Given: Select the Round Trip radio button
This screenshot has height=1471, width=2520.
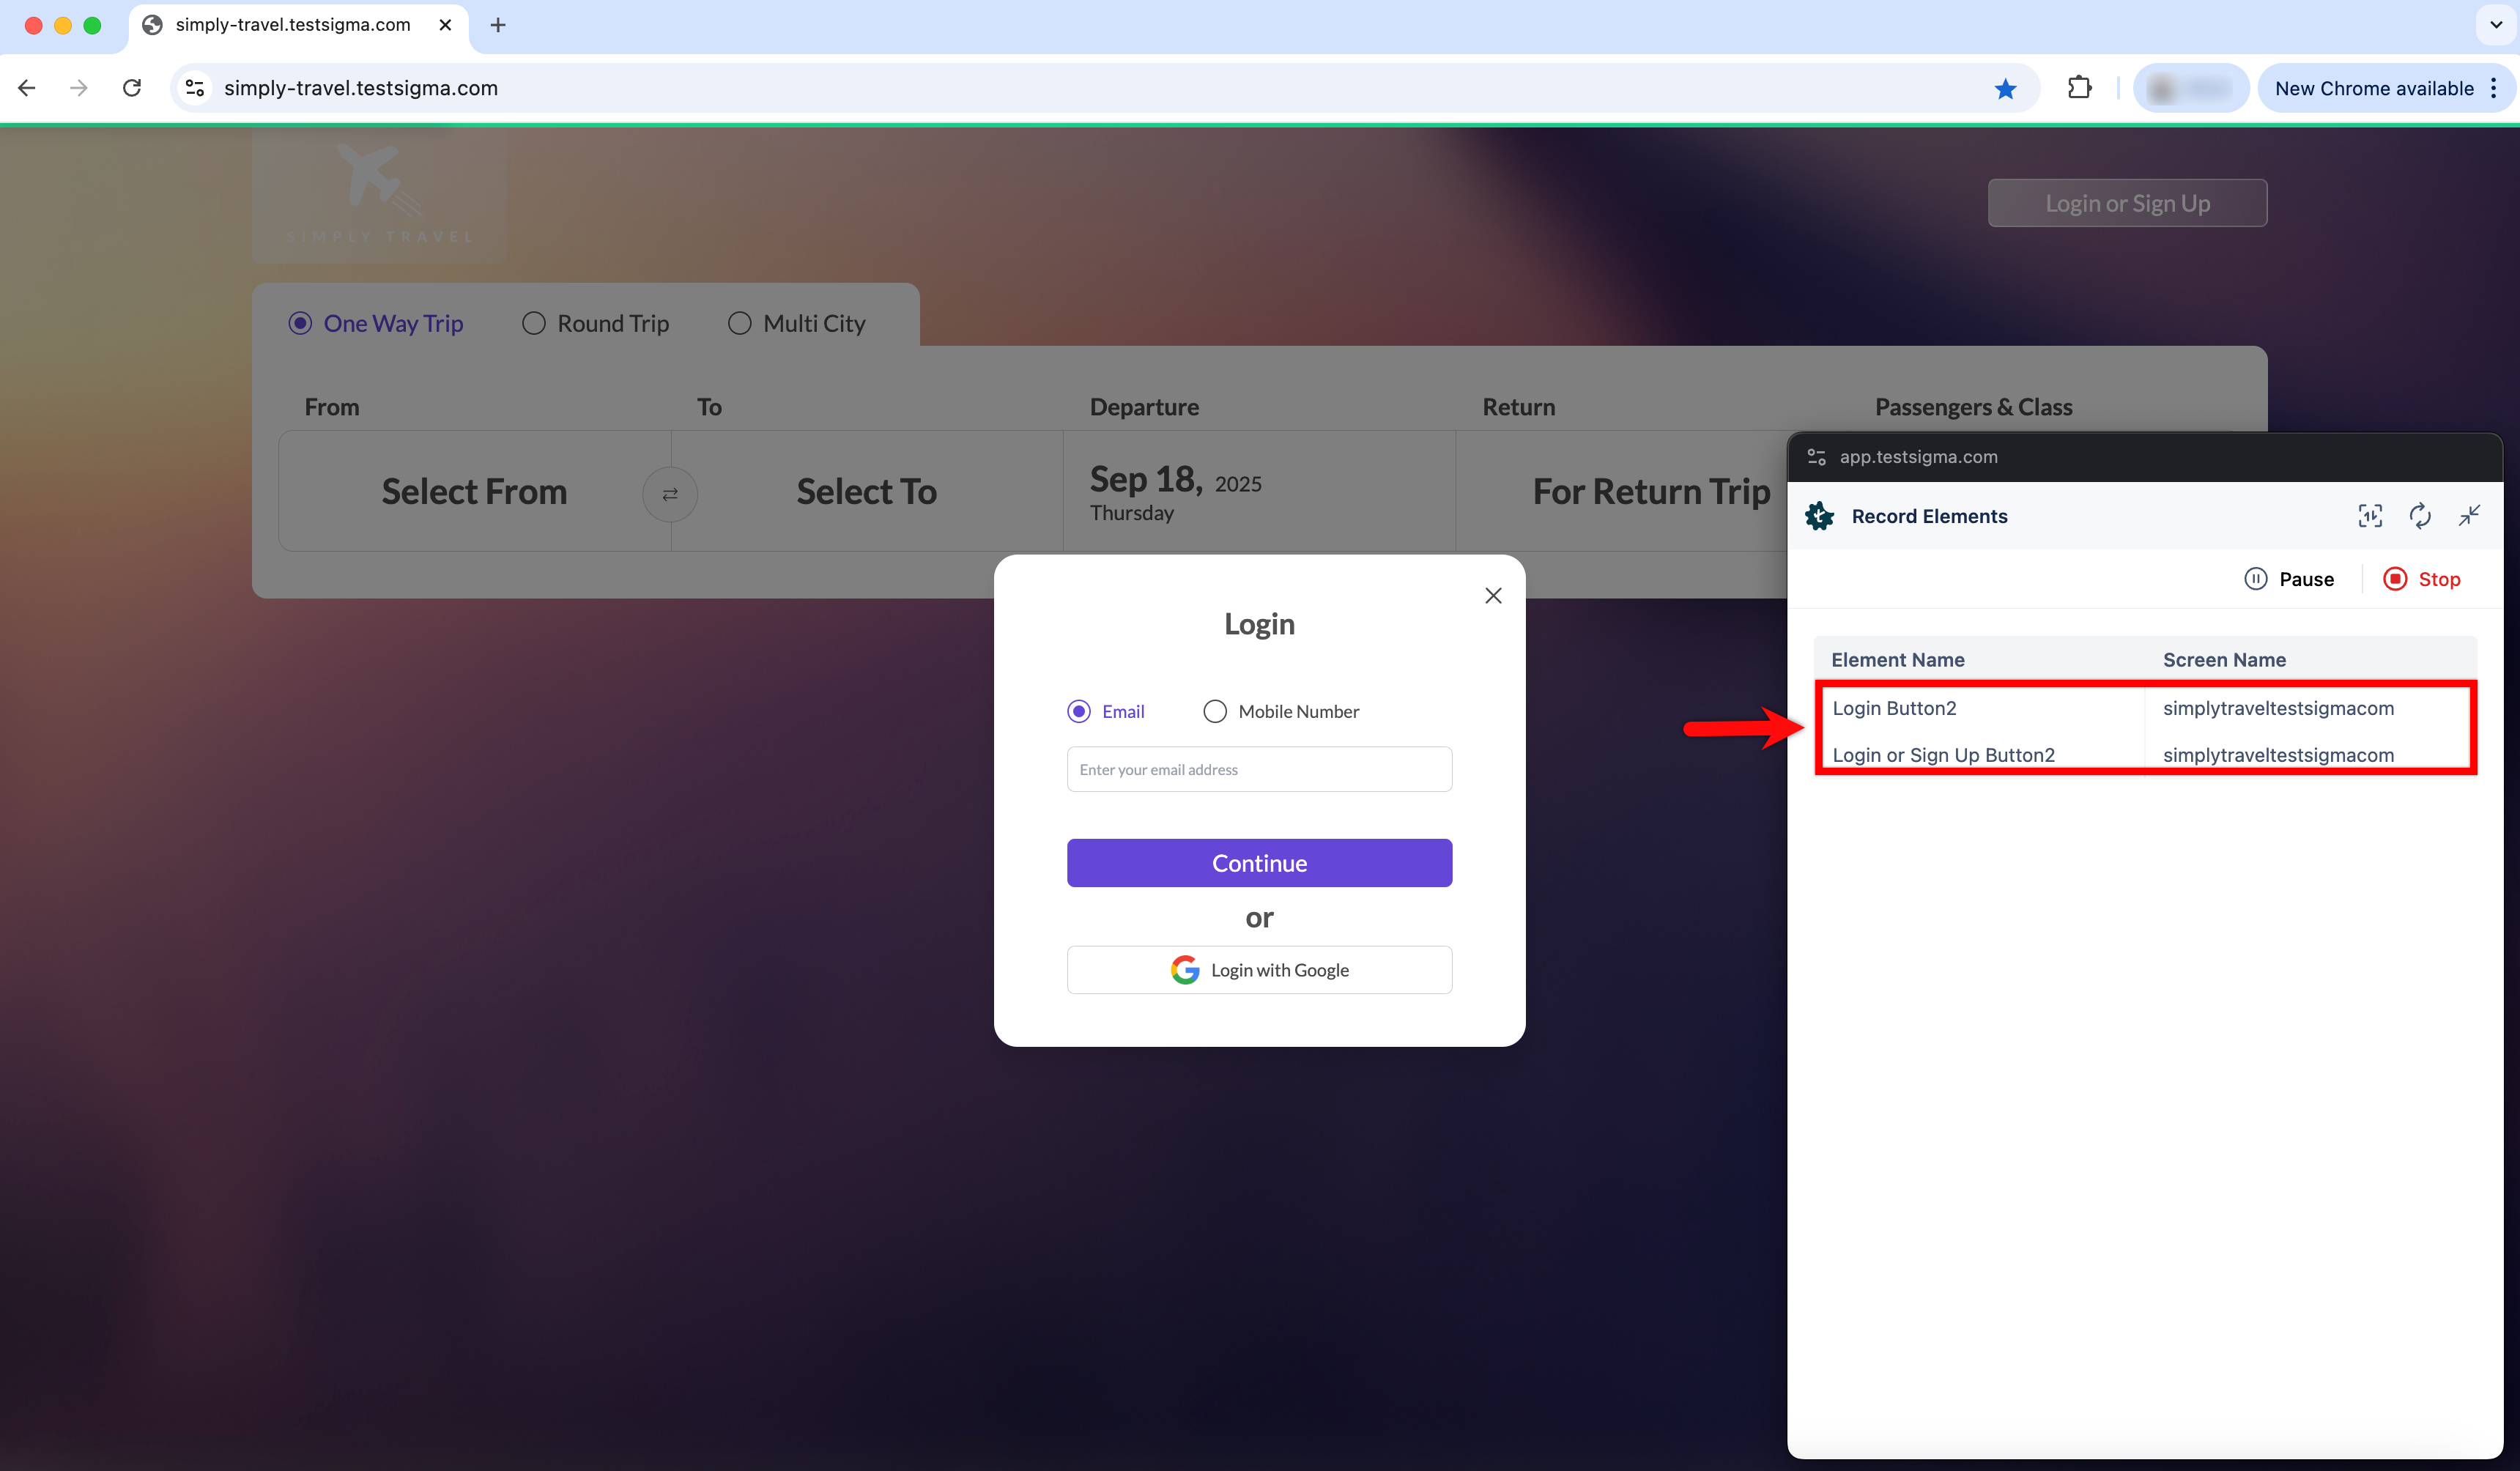Looking at the screenshot, I should point(533,323).
